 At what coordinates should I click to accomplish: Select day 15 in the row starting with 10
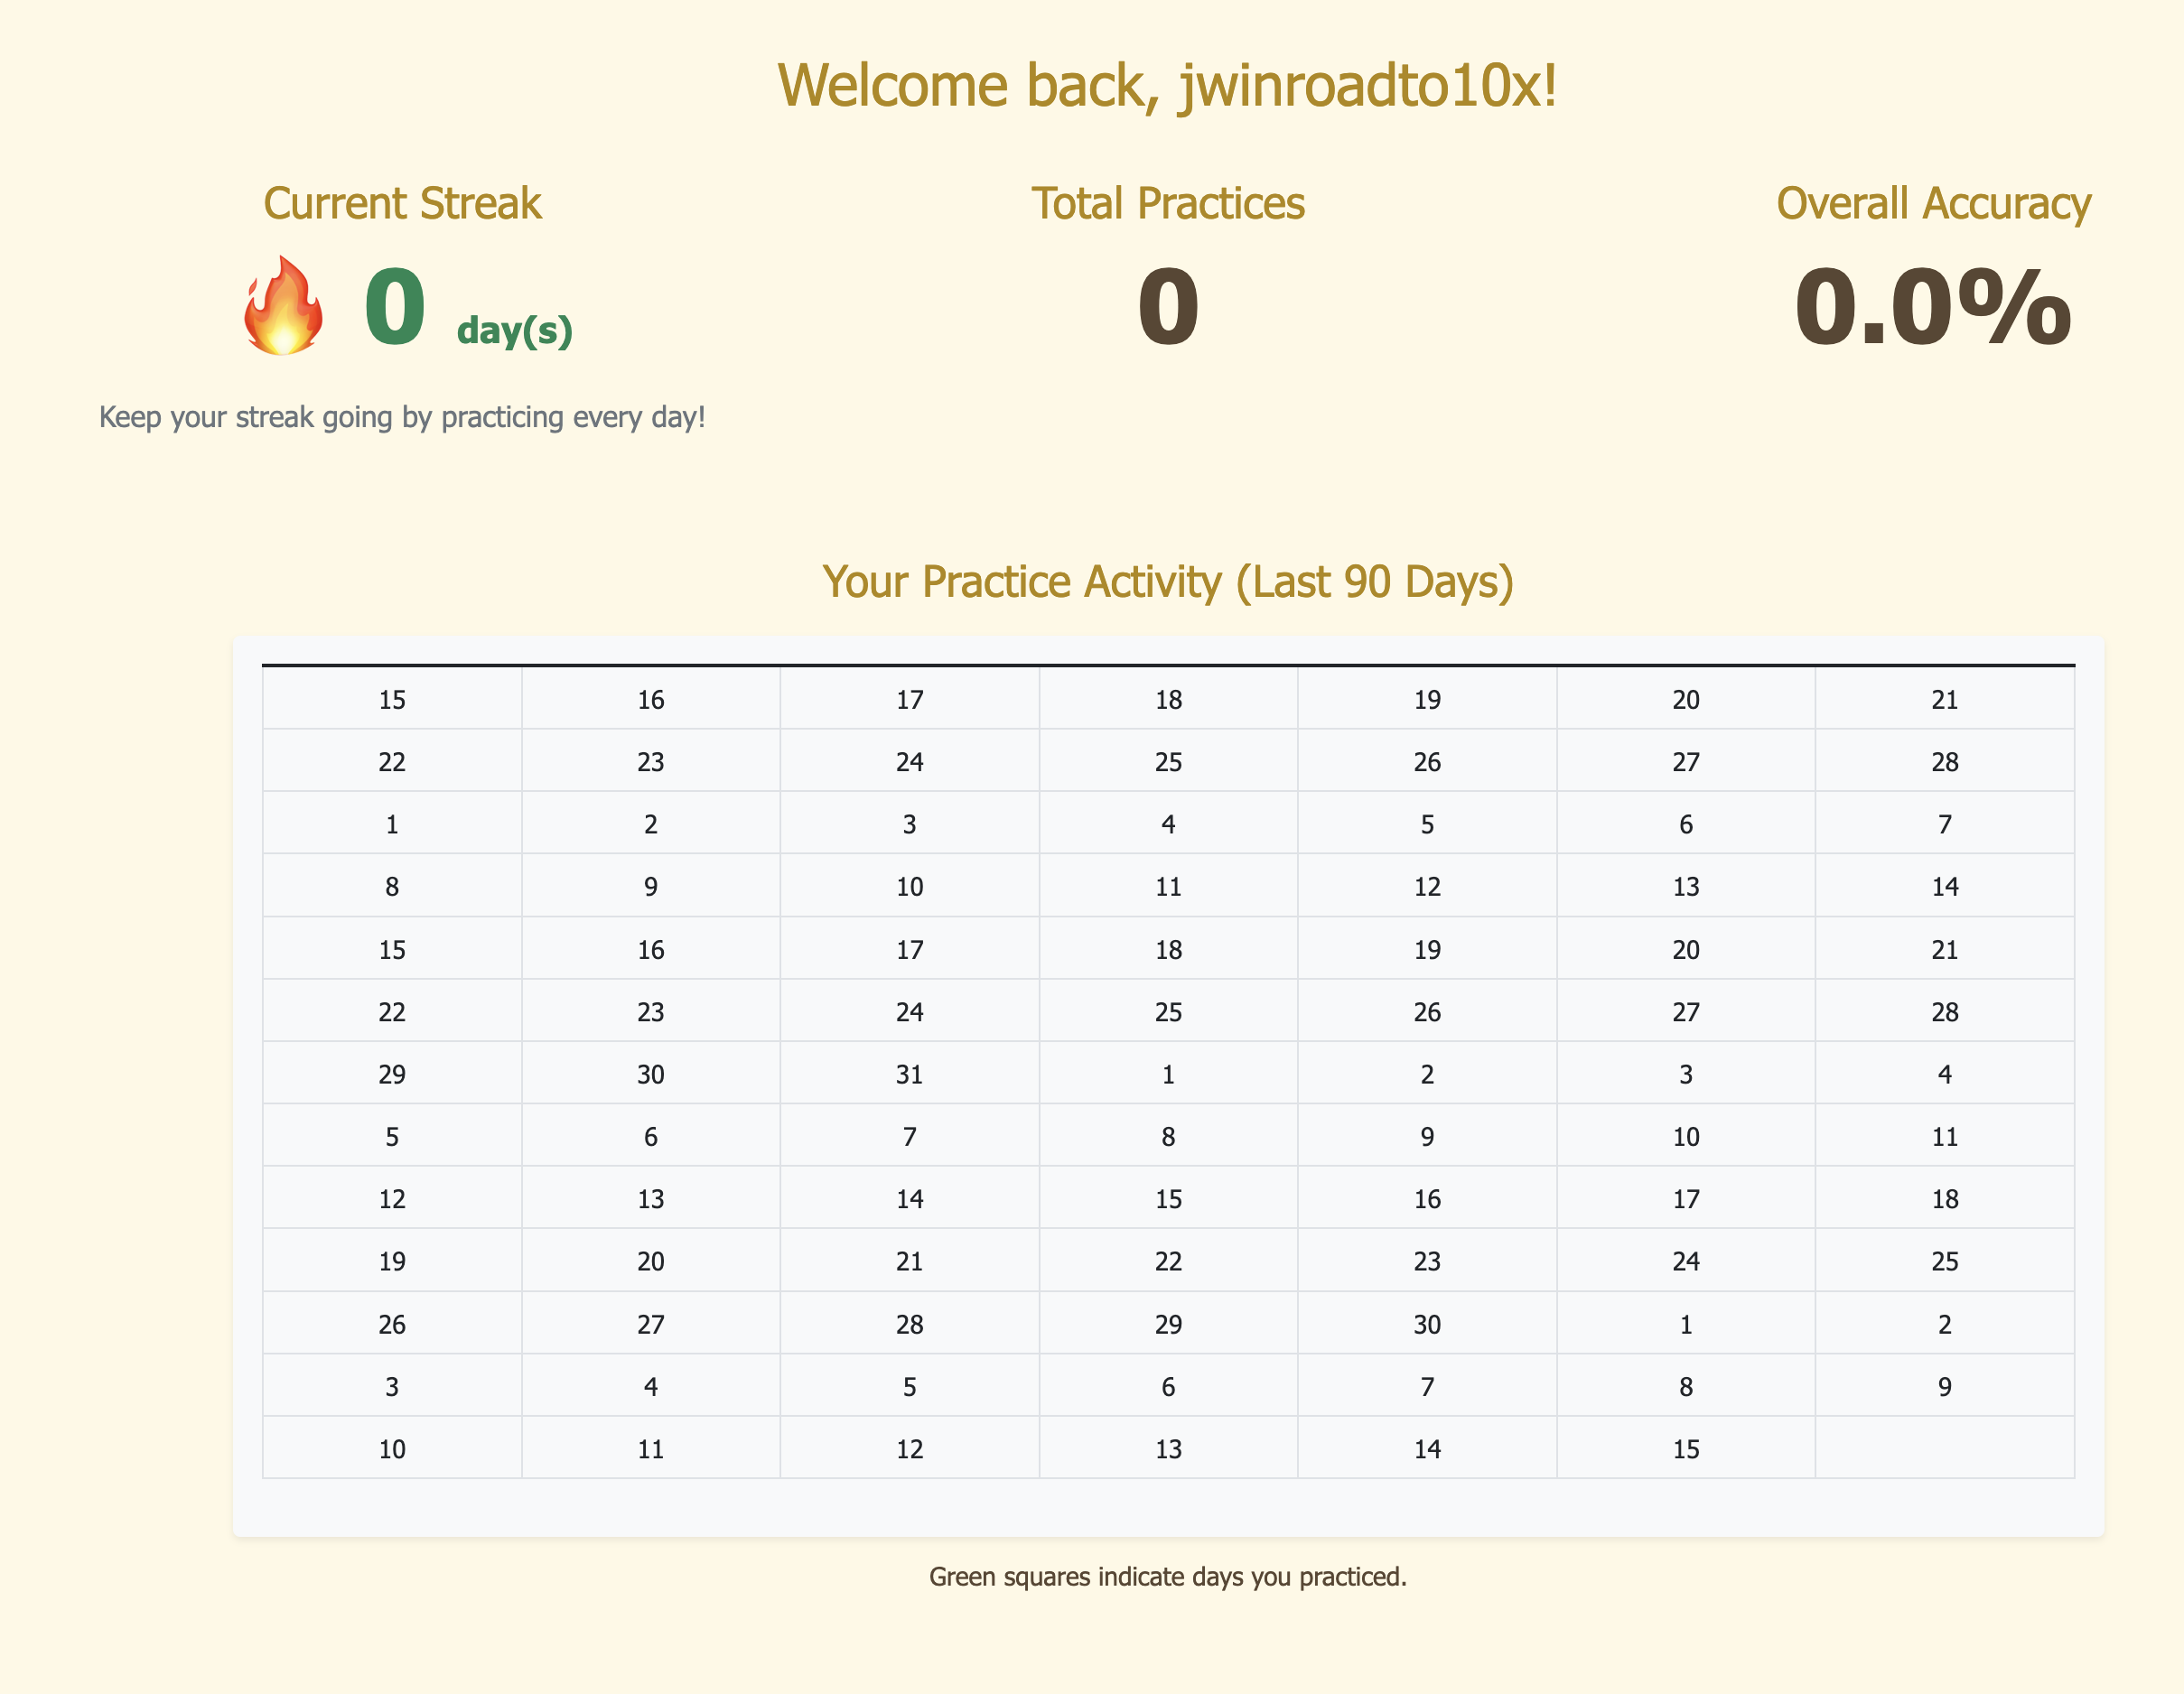point(1686,1448)
